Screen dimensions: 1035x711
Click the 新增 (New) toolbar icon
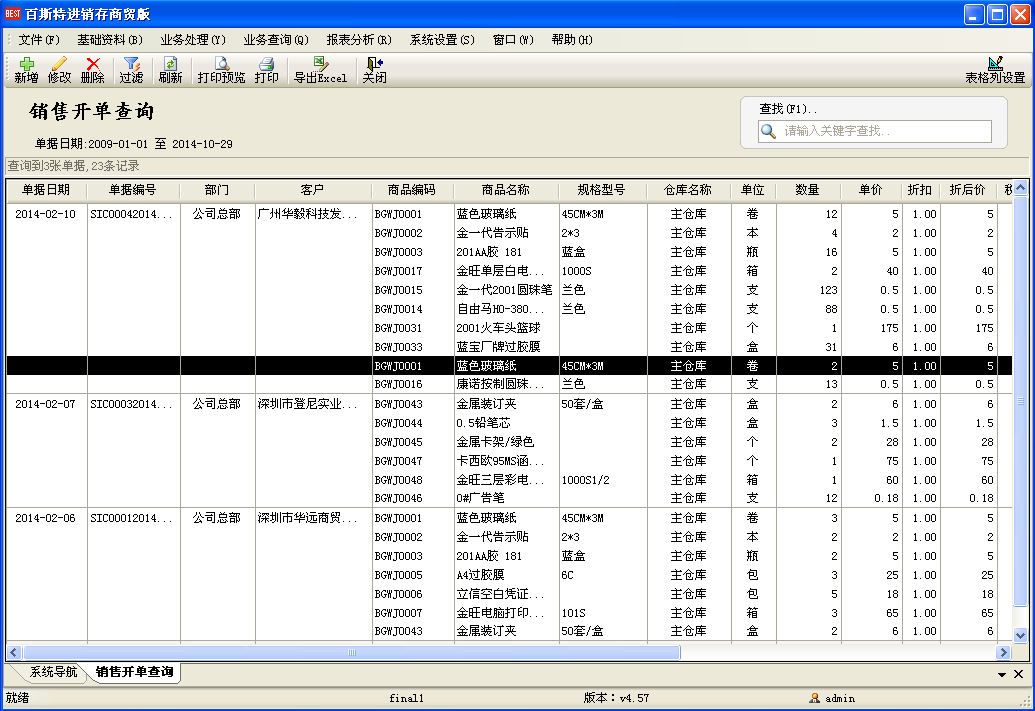point(26,70)
